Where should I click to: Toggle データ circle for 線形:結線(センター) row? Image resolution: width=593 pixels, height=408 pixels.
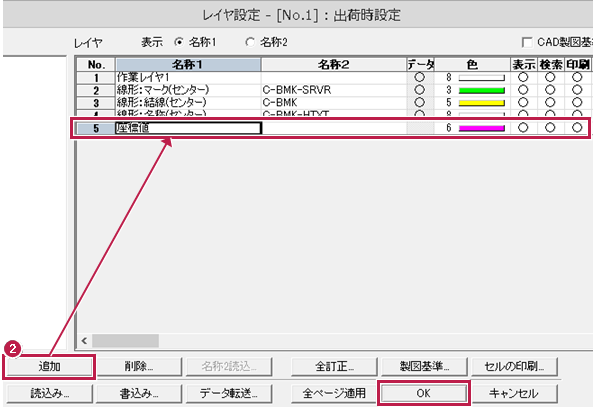[419, 102]
